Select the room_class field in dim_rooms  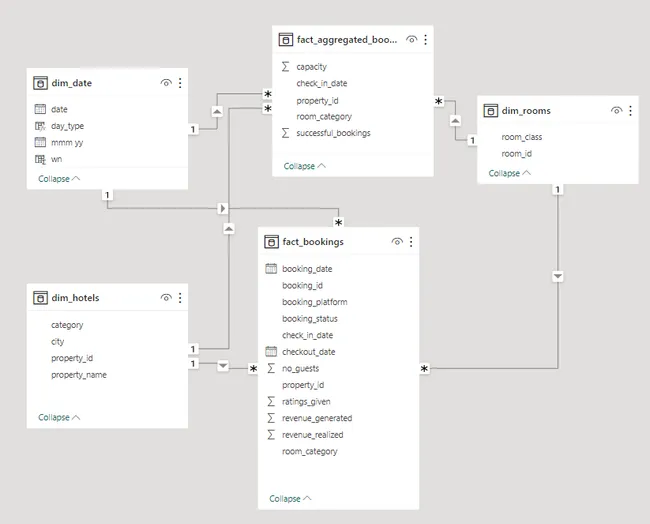click(521, 137)
